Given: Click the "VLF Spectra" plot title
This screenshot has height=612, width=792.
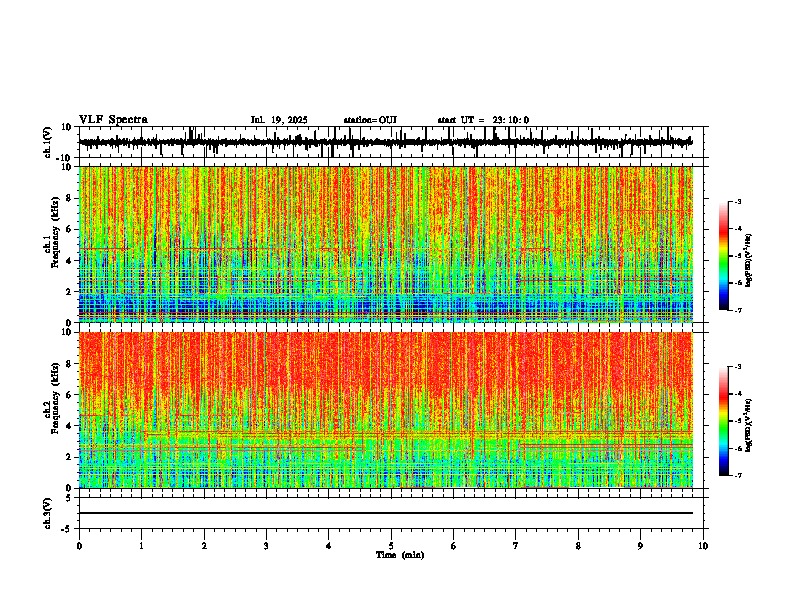Looking at the screenshot, I should point(113,120).
